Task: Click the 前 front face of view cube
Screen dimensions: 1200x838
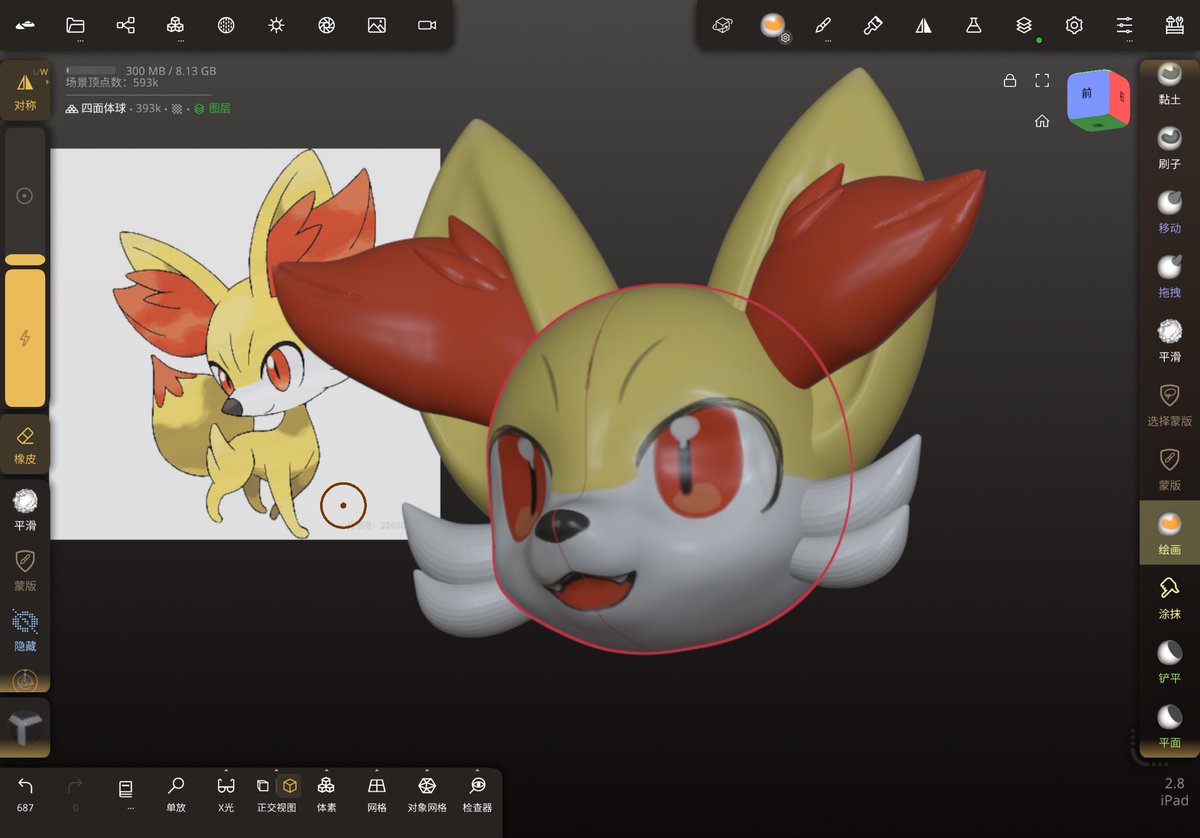Action: click(1086, 93)
